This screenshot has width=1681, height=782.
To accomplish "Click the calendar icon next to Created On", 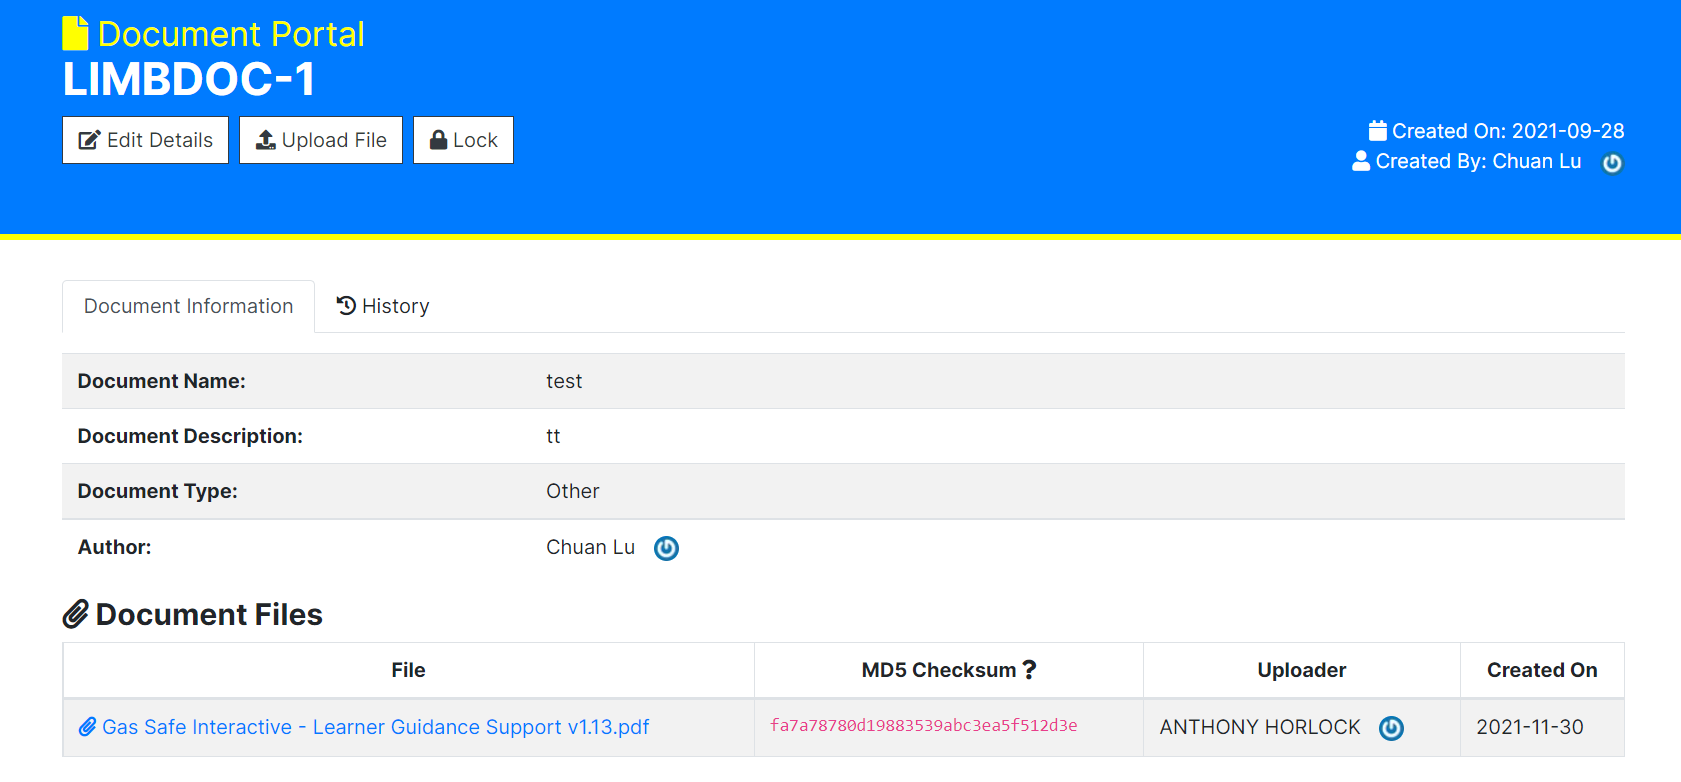I will (x=1378, y=131).
